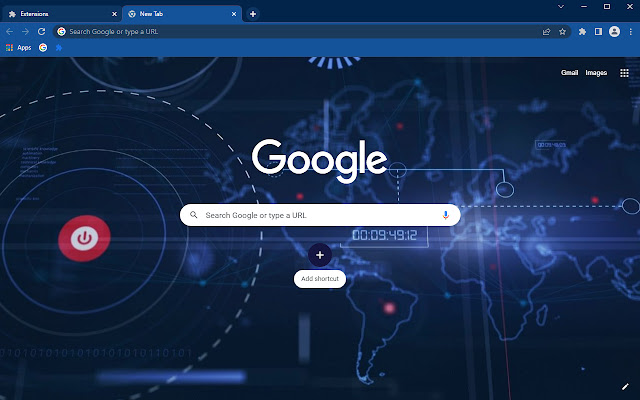
Task: Click the browser back arrow
Action: coord(9,31)
